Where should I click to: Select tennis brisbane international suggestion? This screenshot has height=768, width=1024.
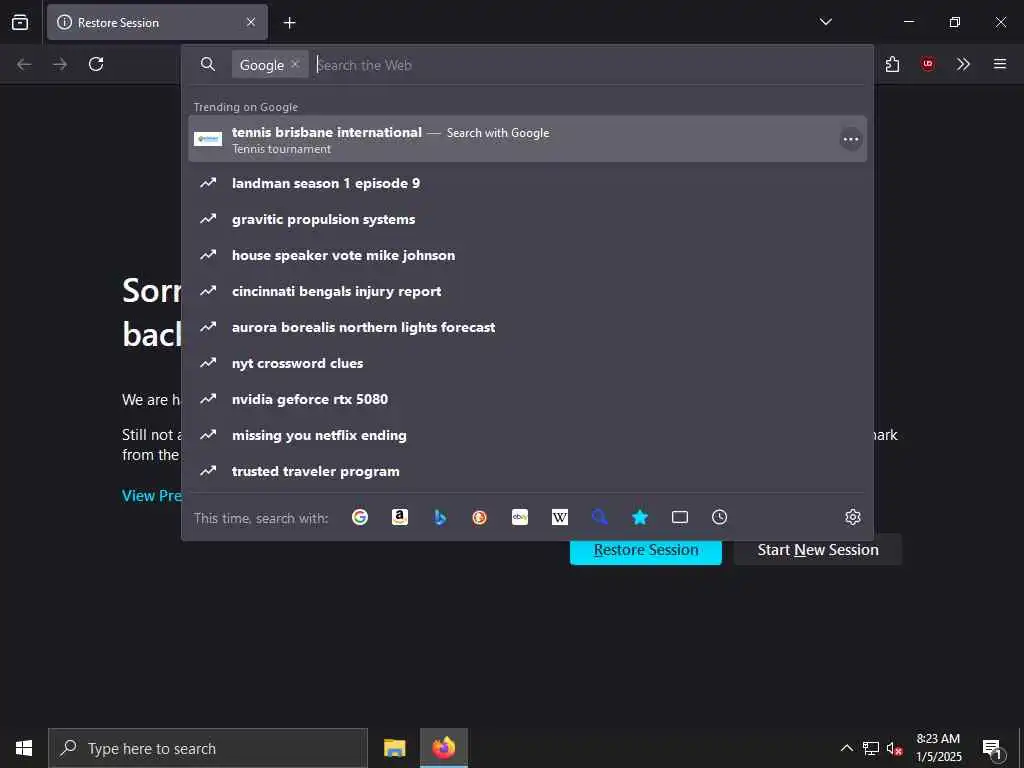click(527, 139)
